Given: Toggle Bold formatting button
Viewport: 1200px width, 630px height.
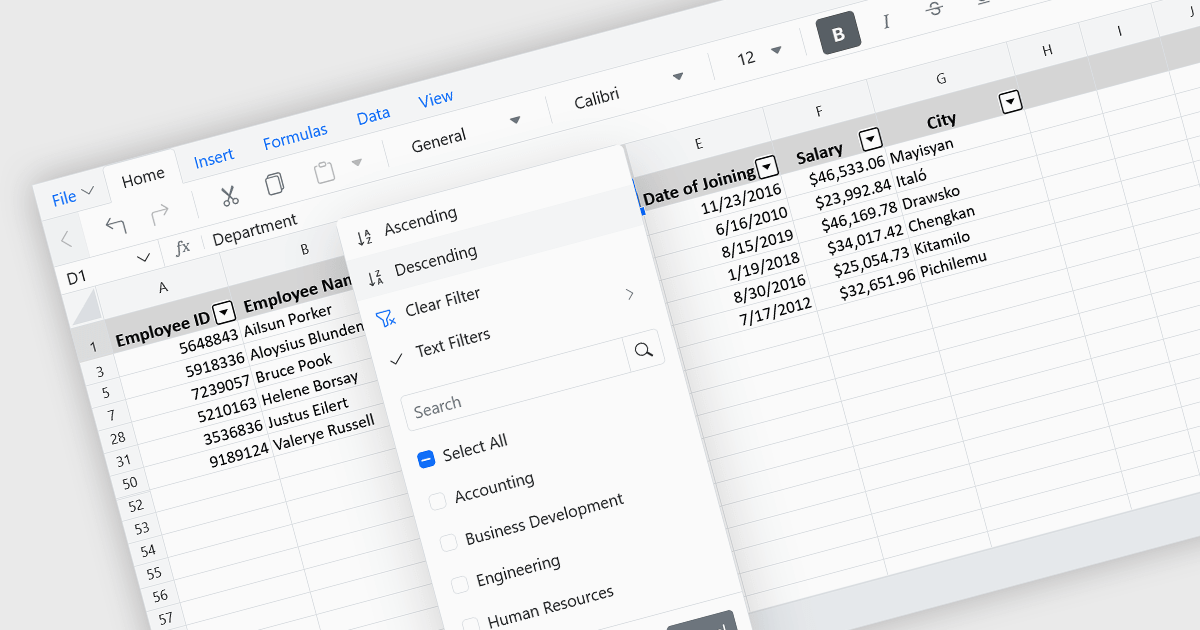Looking at the screenshot, I should [x=838, y=35].
